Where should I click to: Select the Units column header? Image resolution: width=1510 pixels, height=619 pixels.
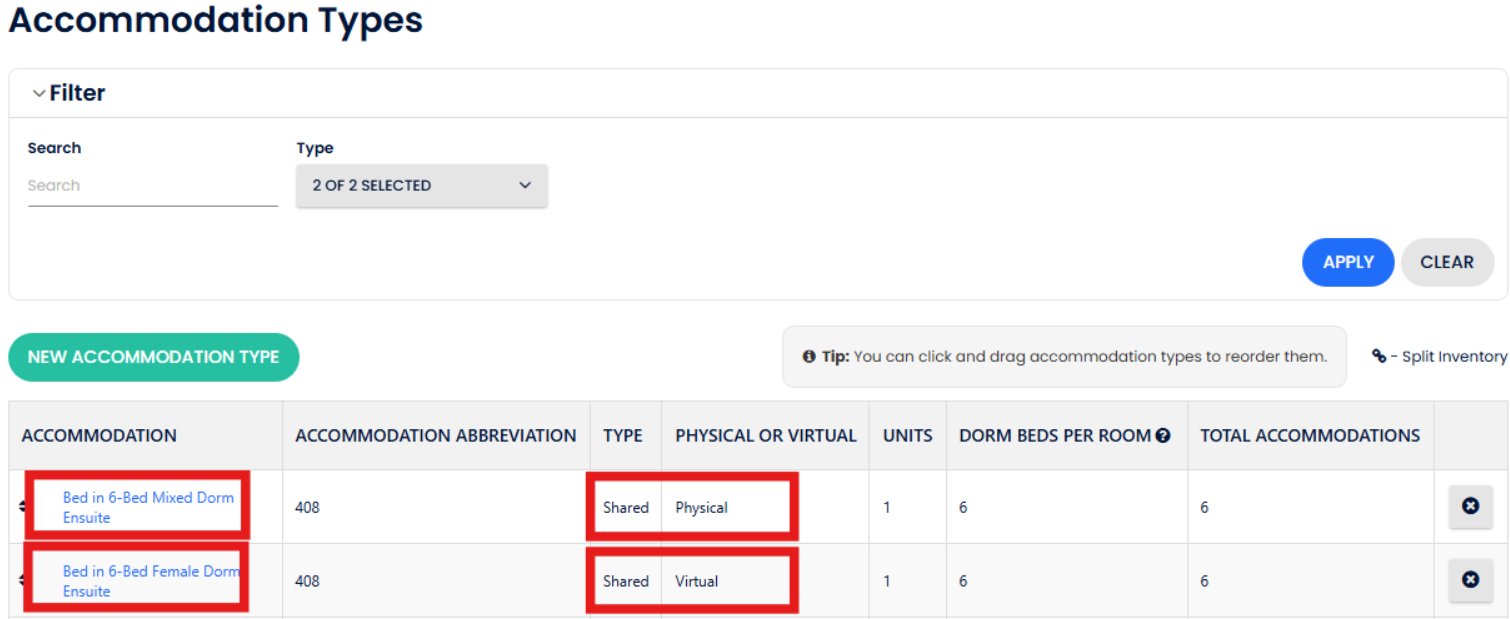pos(907,436)
